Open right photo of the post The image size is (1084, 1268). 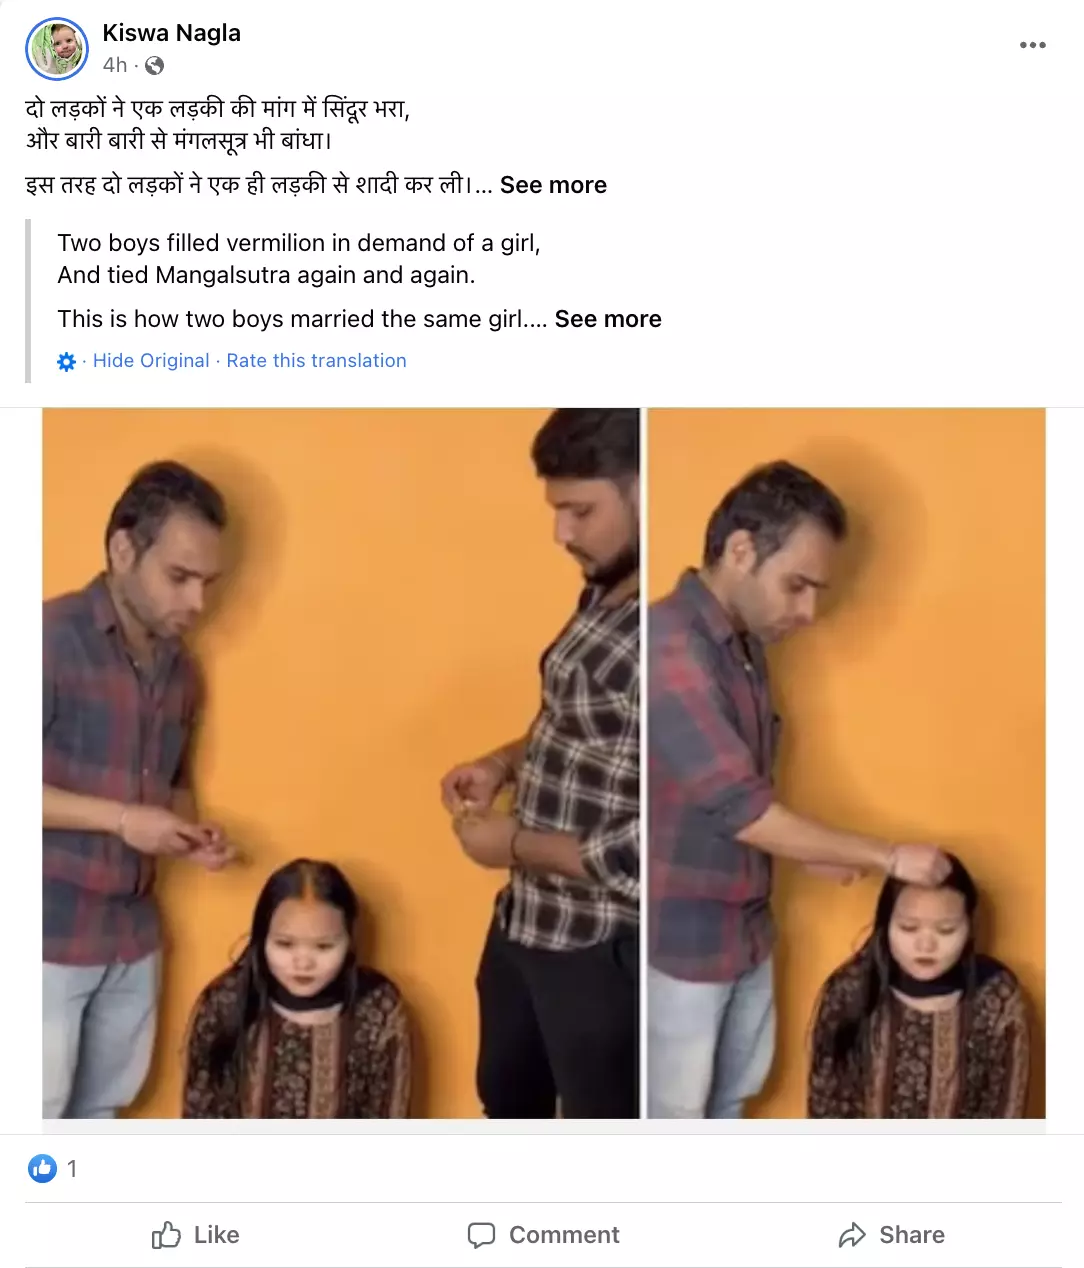point(847,763)
